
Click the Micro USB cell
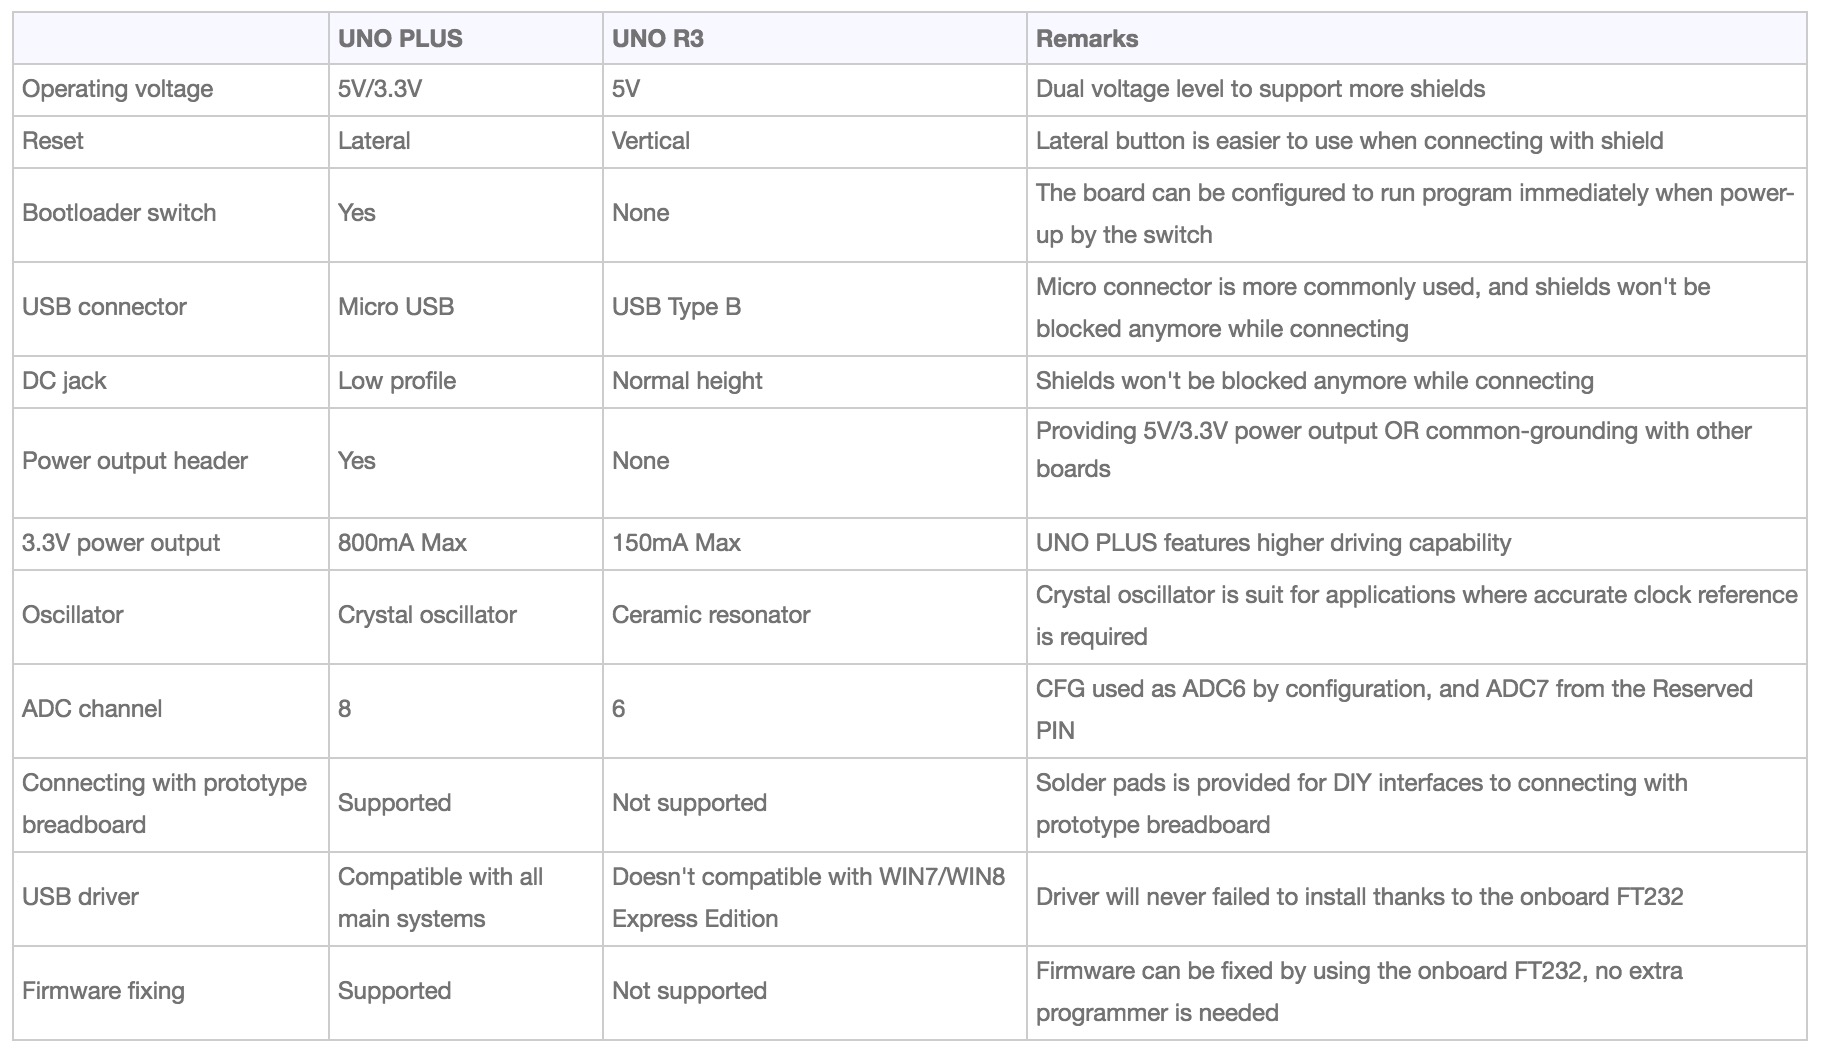pyautogui.click(x=396, y=307)
